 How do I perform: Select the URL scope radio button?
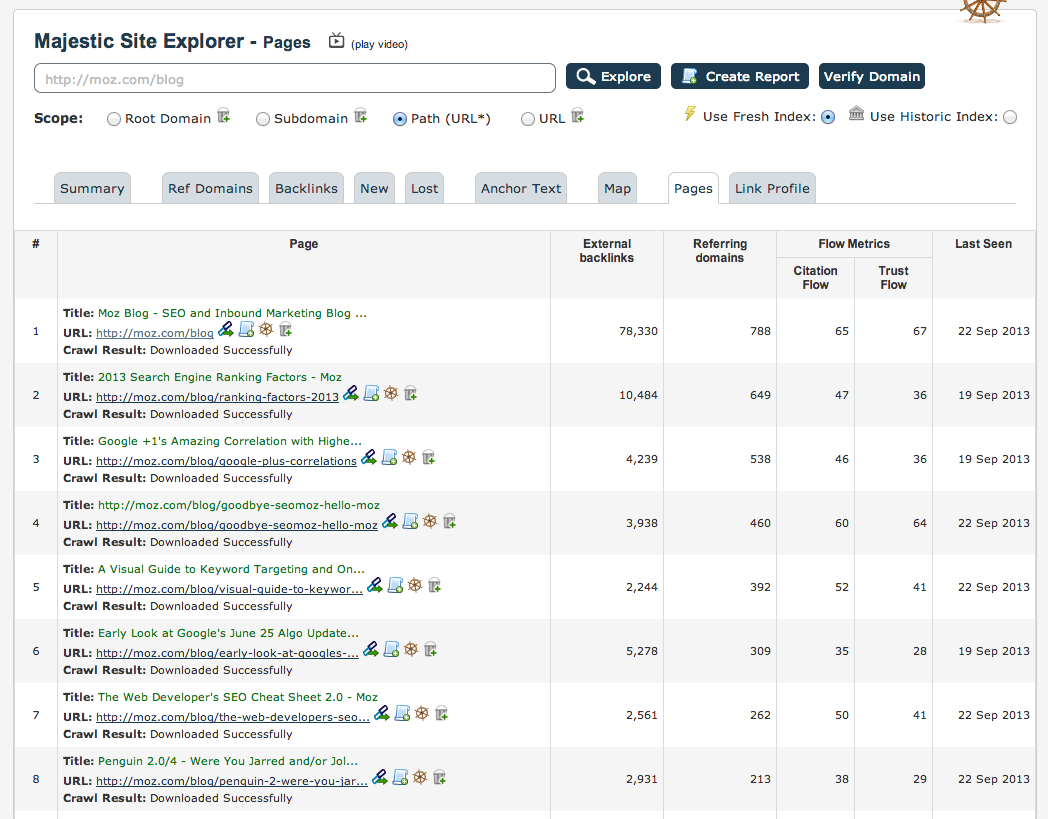pyautogui.click(x=528, y=119)
